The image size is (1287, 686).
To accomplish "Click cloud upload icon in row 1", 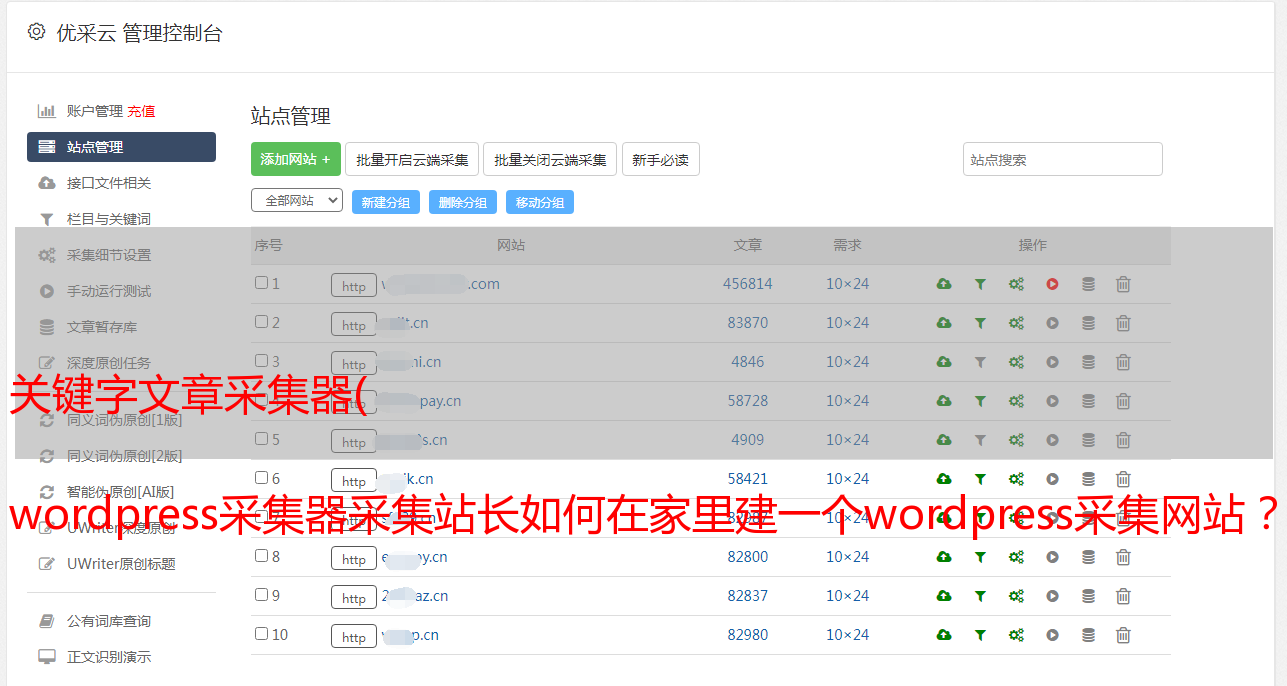I will point(944,284).
